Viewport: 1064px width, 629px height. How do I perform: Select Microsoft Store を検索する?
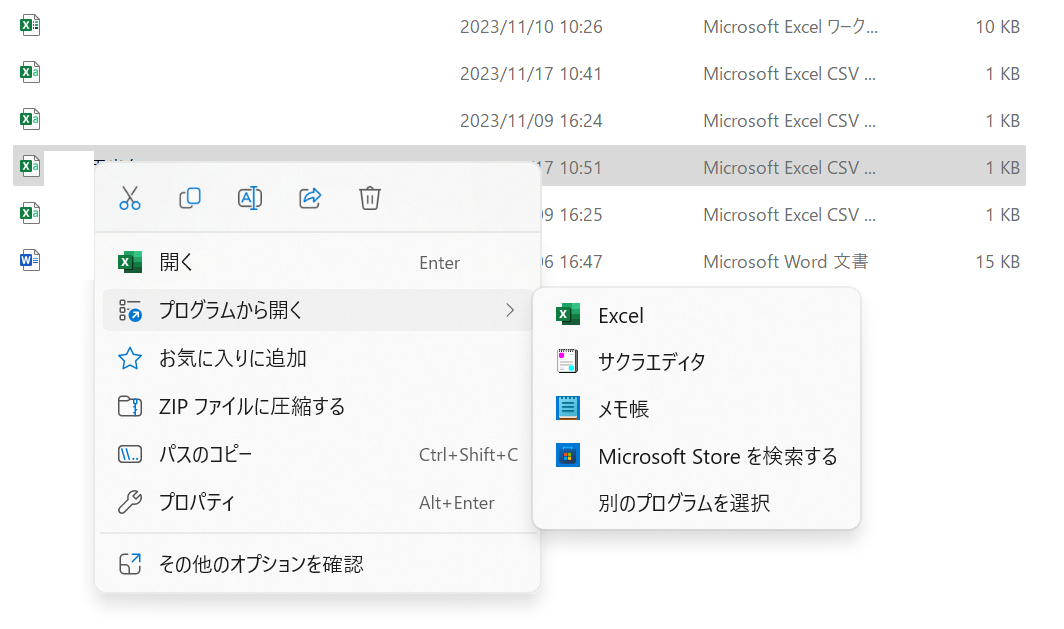click(697, 456)
